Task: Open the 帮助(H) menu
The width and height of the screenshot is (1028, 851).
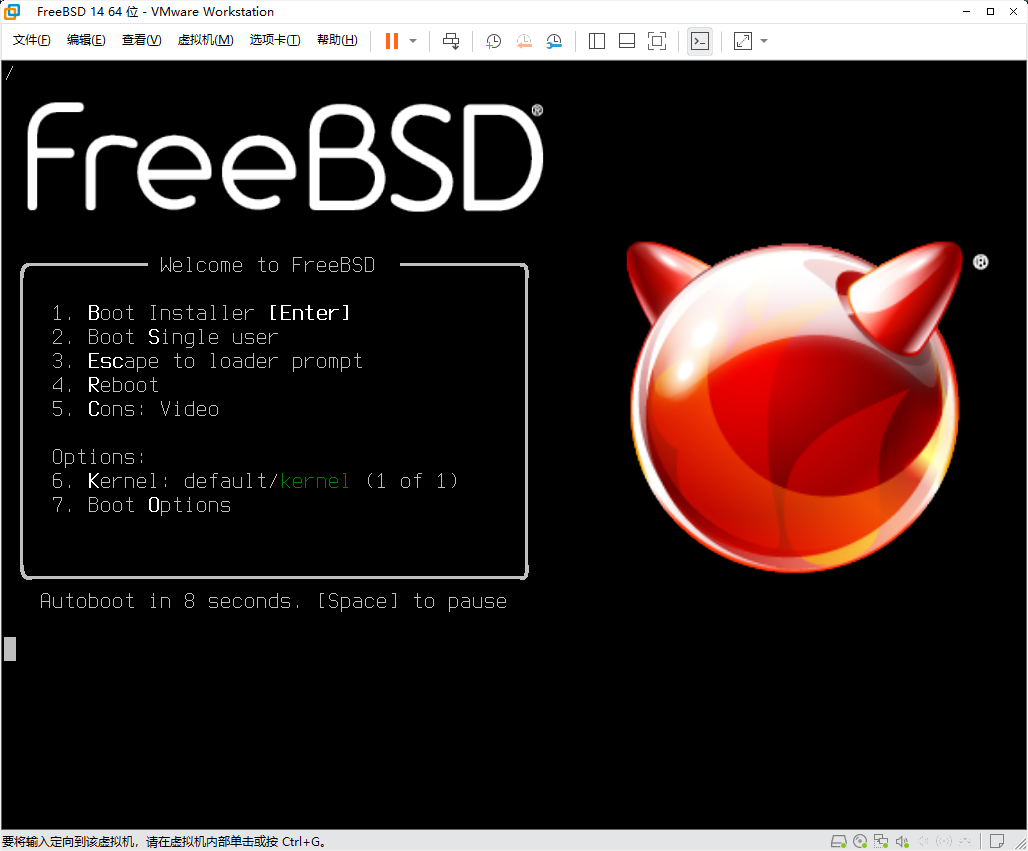Action: coord(337,40)
